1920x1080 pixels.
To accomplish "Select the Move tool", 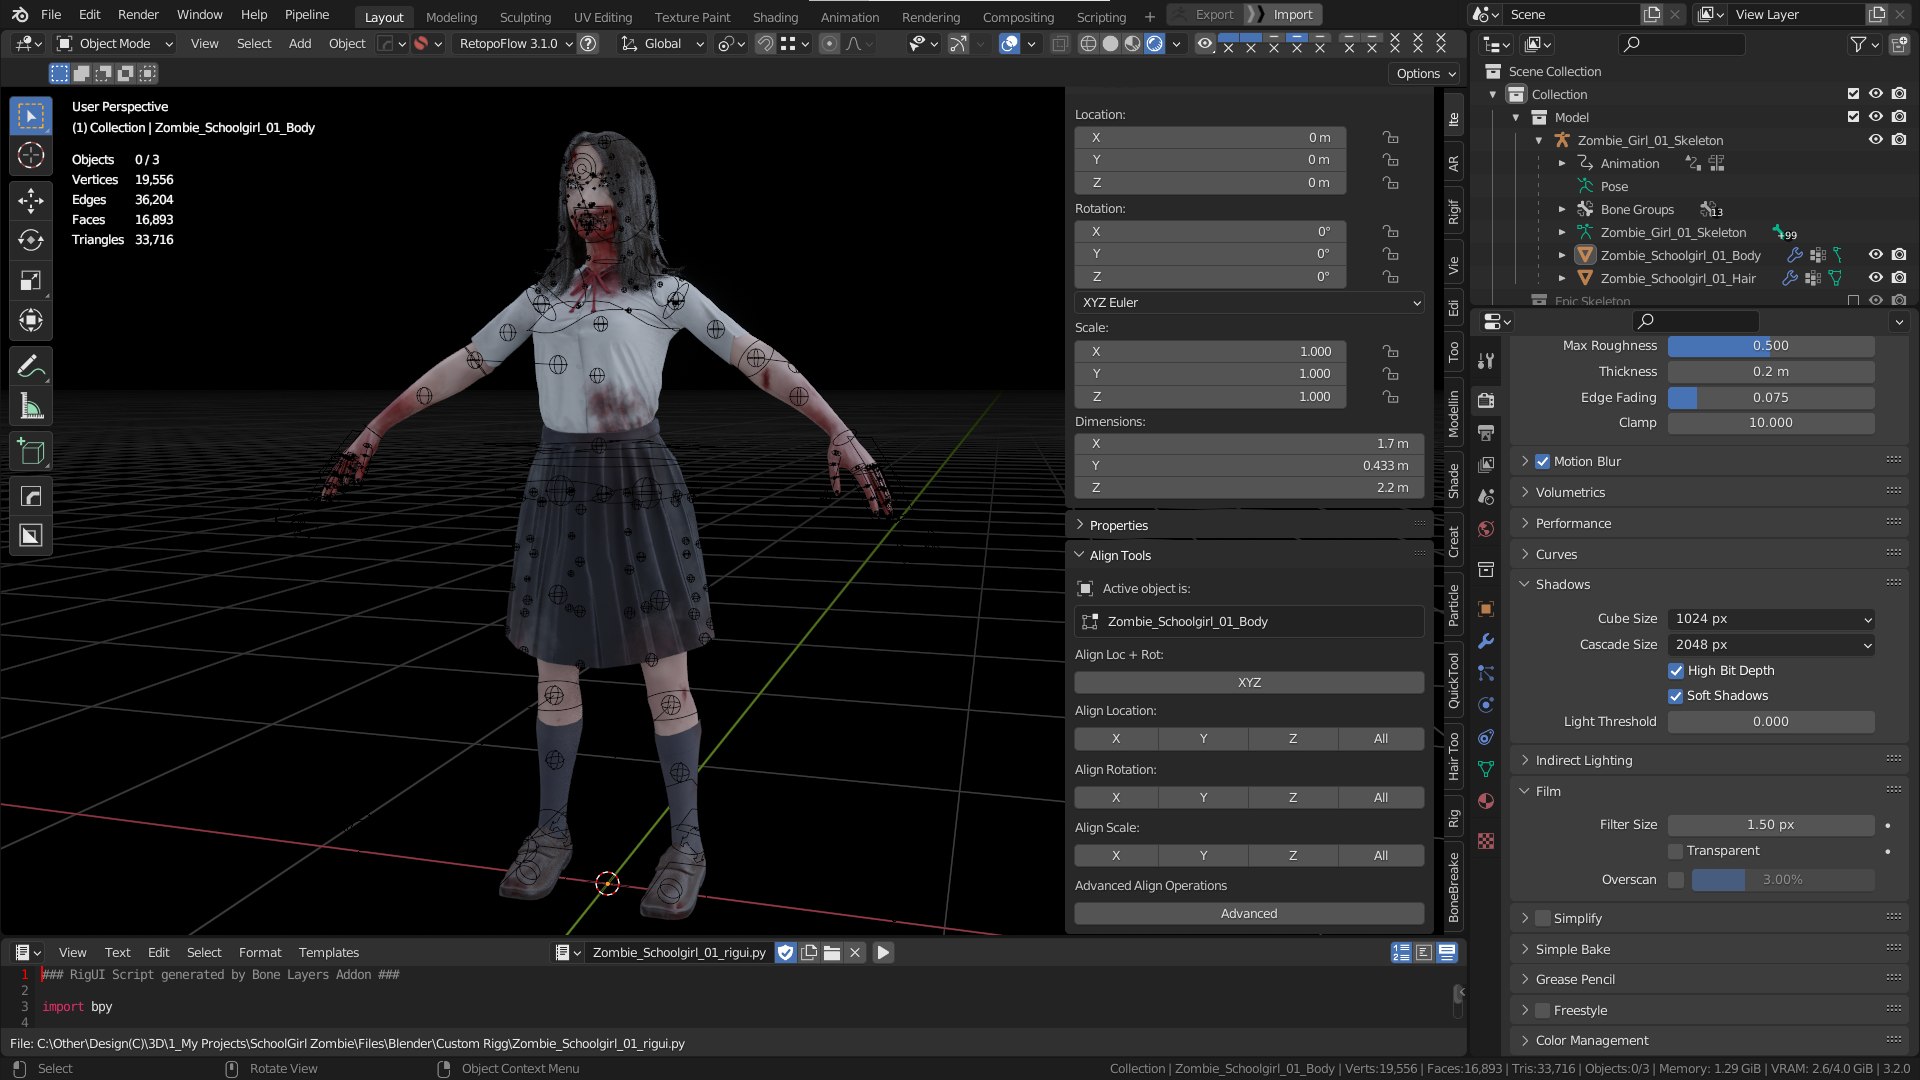I will (x=31, y=201).
